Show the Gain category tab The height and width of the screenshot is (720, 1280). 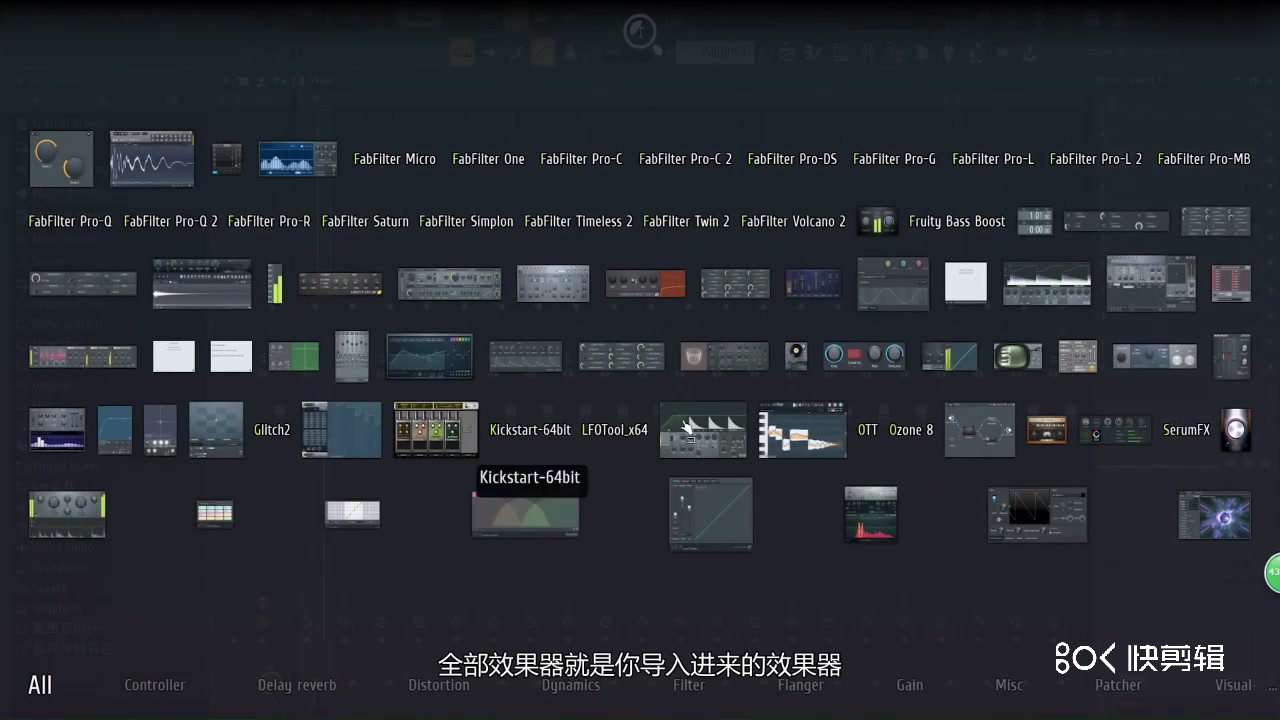(910, 685)
